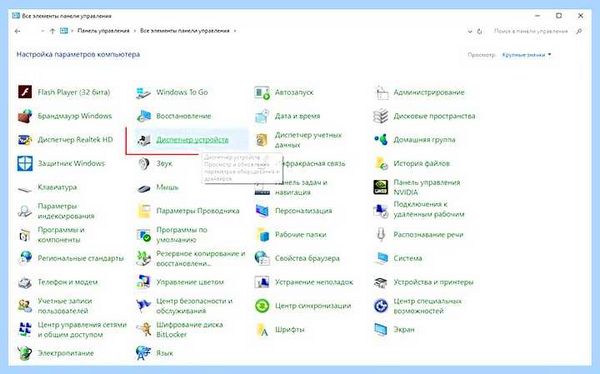The height and width of the screenshot is (374, 600).
Task: Open the Брандмауэр Windows icon
Action: [x=25, y=116]
